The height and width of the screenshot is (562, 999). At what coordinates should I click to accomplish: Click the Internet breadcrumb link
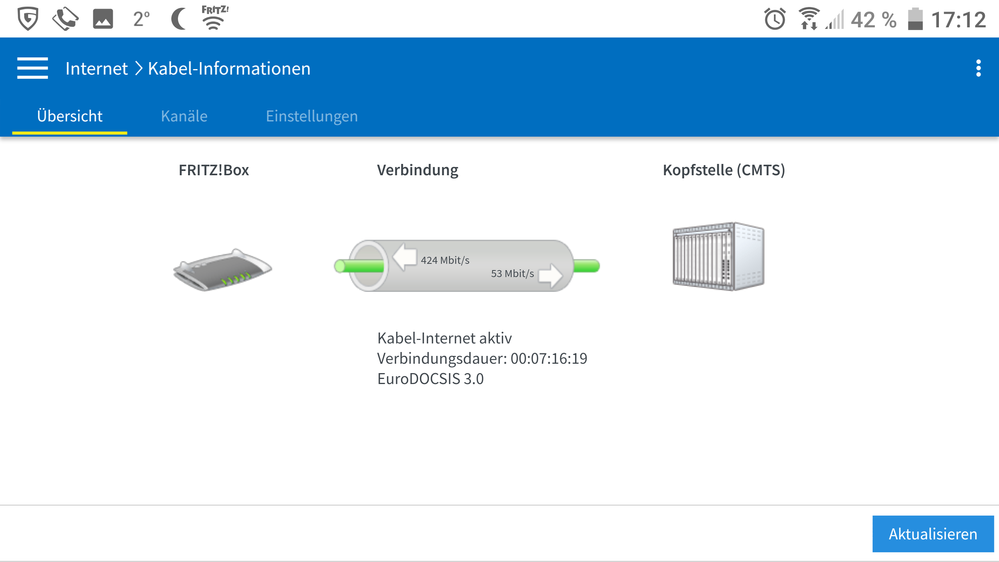(97, 69)
